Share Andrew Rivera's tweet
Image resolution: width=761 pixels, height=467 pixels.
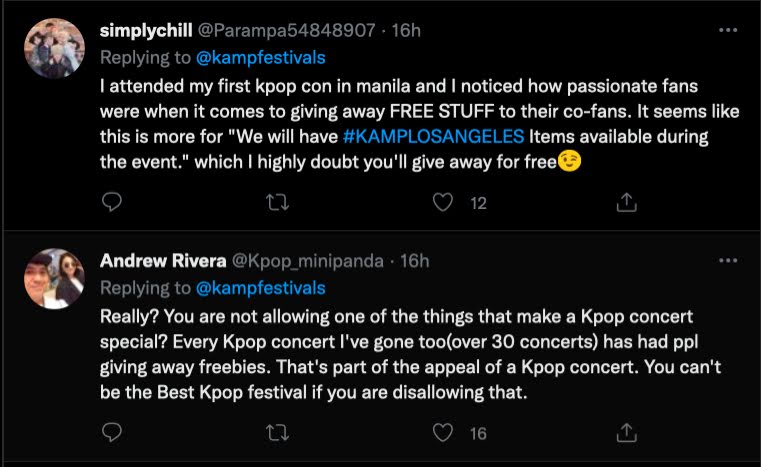point(626,433)
